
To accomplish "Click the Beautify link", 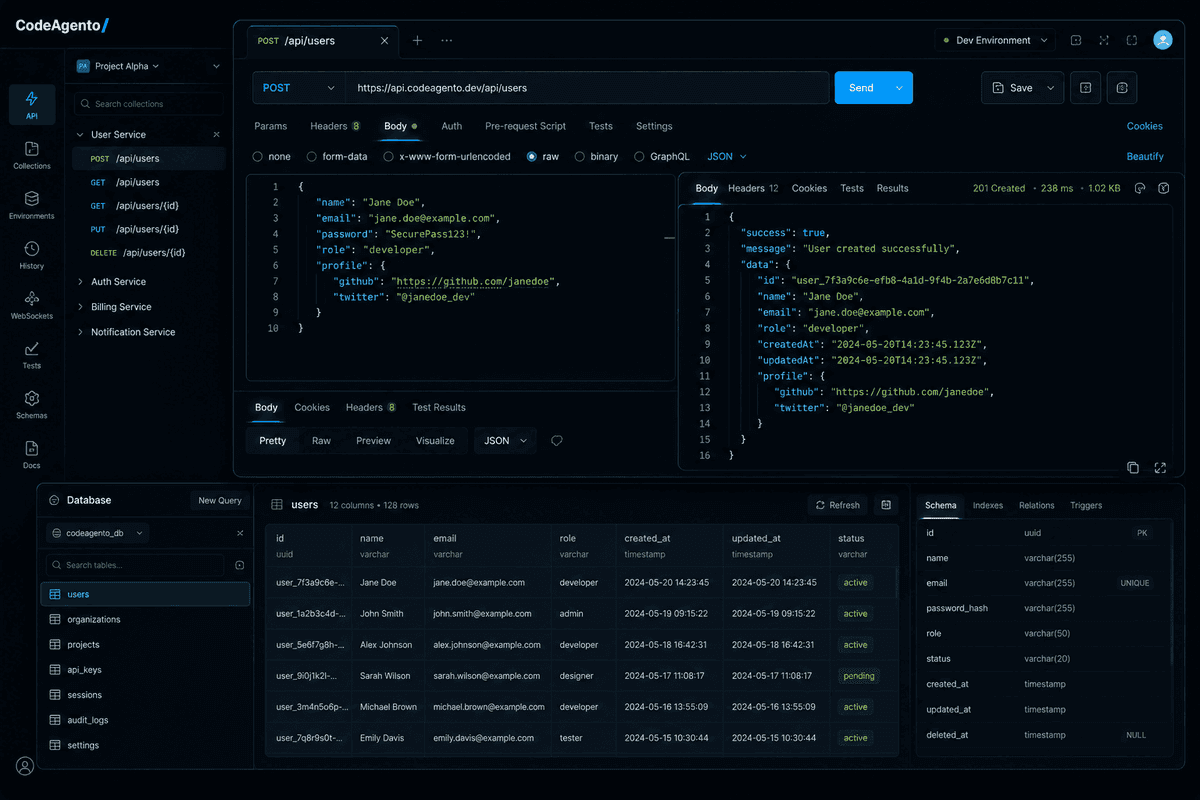I will [x=1145, y=156].
